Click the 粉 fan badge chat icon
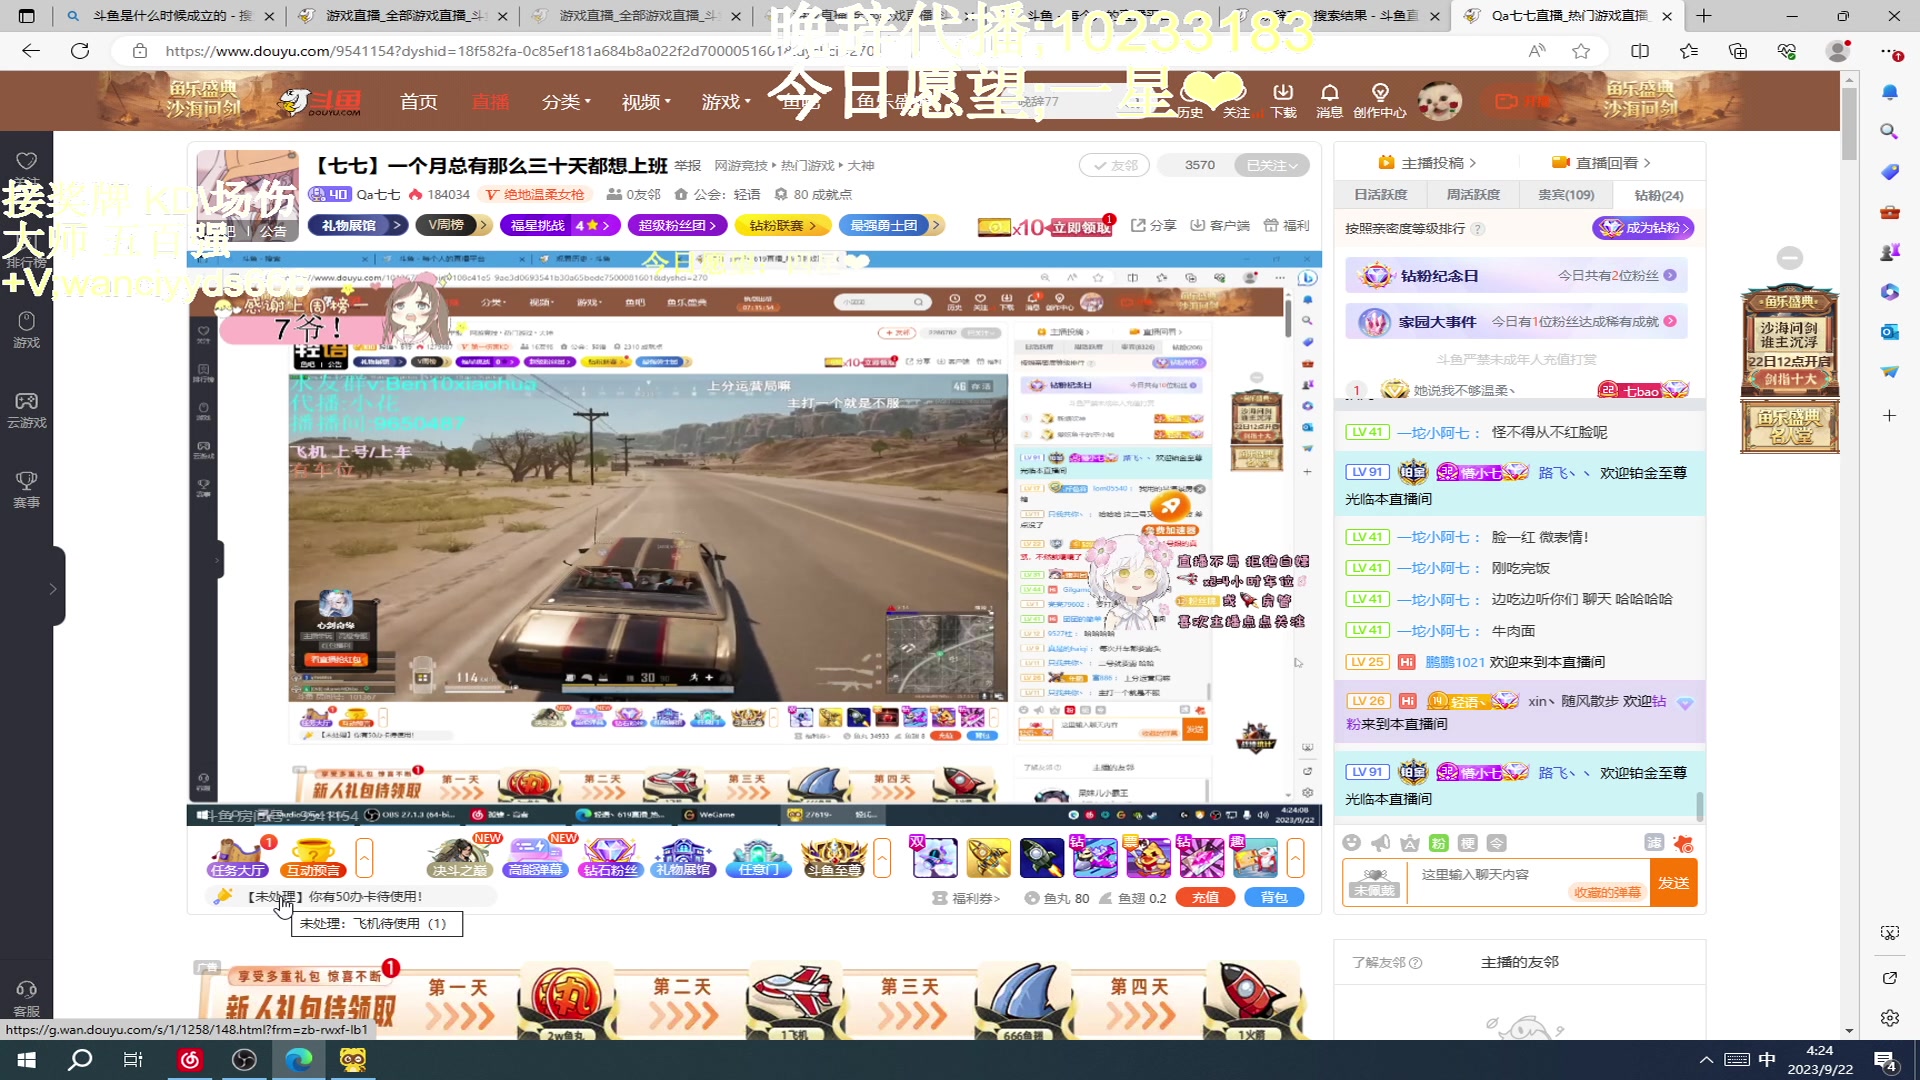This screenshot has height=1080, width=1920. click(x=1439, y=843)
